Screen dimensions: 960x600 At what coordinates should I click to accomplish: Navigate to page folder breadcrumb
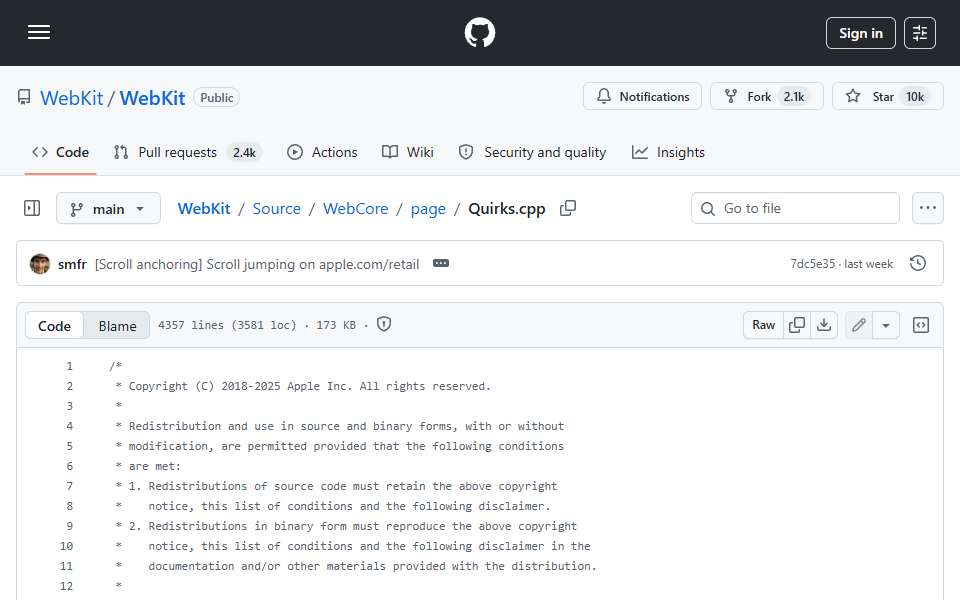coord(428,209)
